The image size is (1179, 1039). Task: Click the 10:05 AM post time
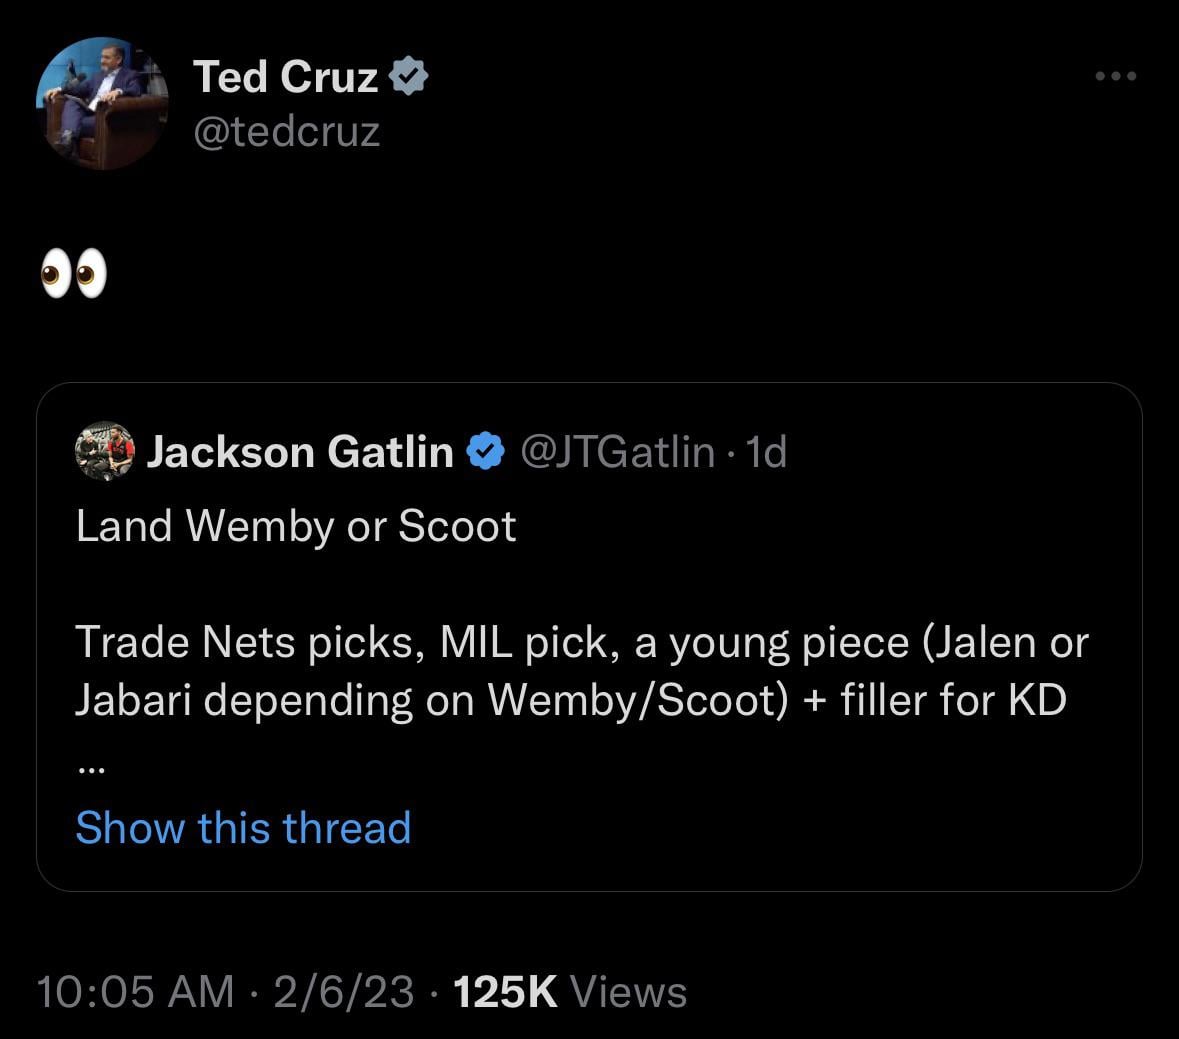(135, 992)
